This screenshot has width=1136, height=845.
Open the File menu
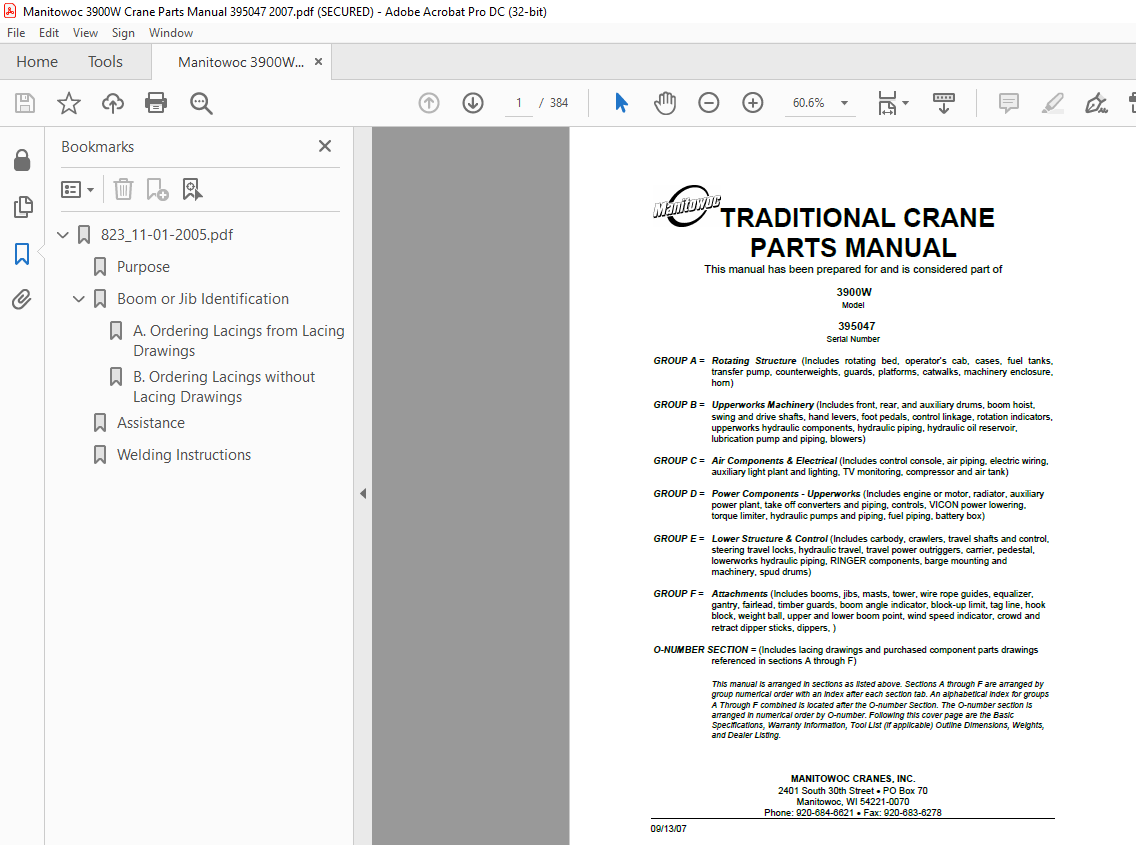[x=16, y=33]
